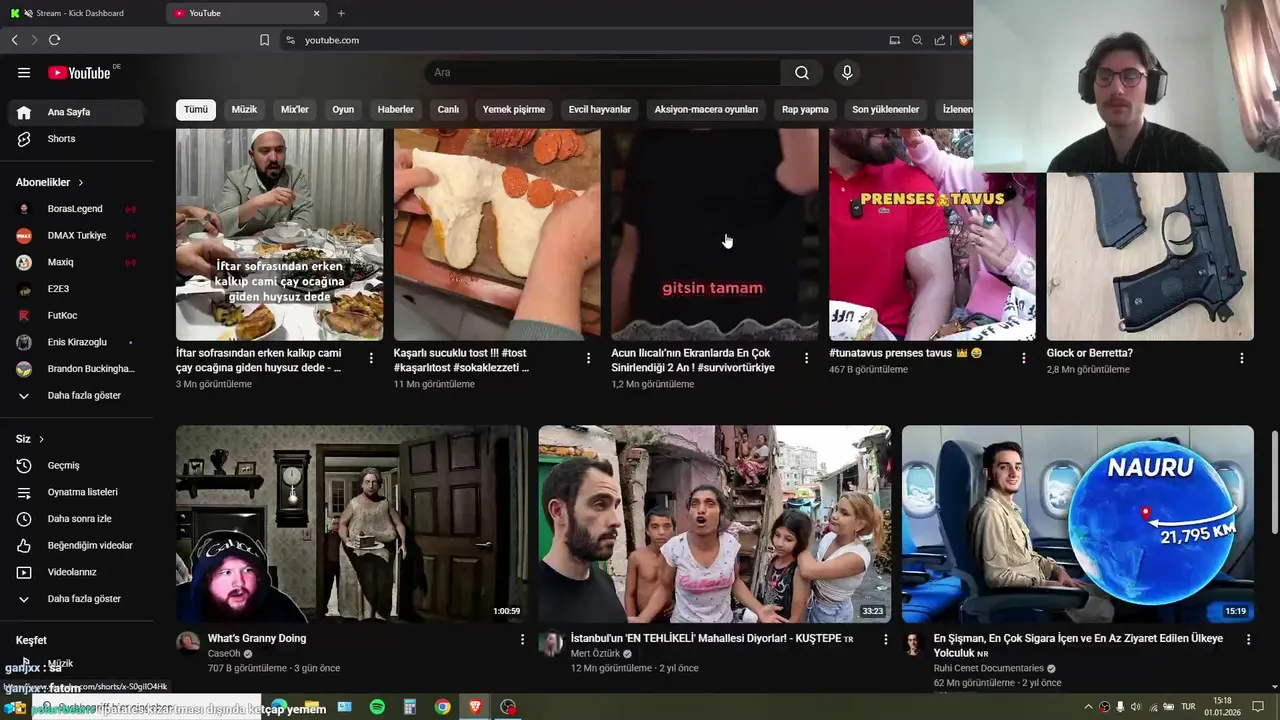The height and width of the screenshot is (720, 1280).
Task: Close the YouTube browser tab
Action: tap(317, 13)
